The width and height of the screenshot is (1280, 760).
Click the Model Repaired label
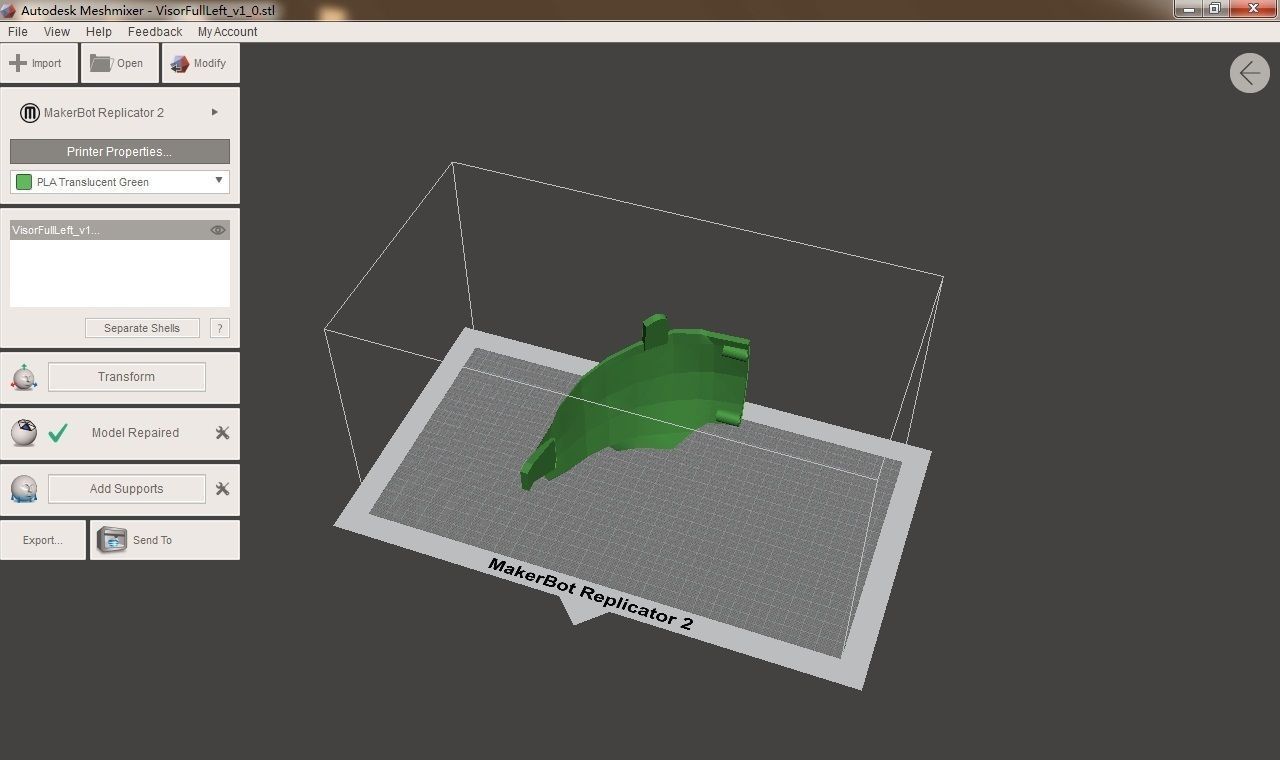135,433
